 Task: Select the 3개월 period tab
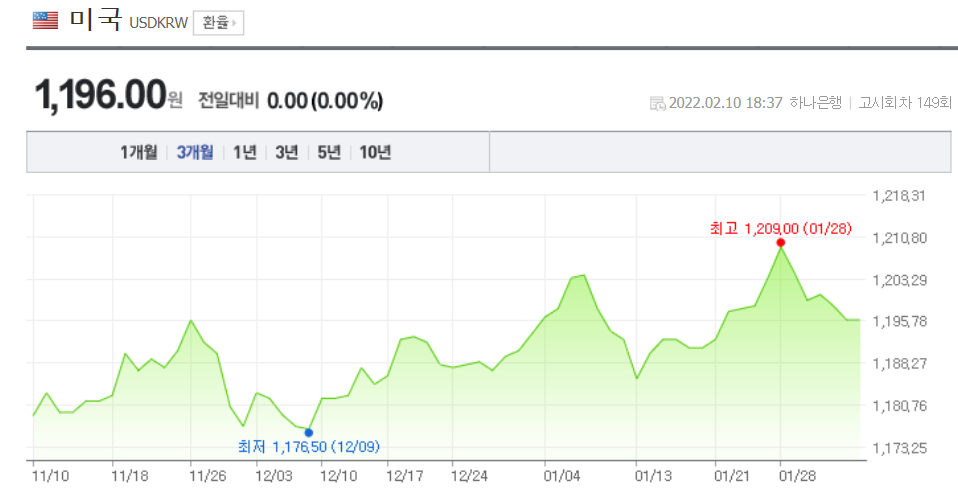click(x=195, y=152)
